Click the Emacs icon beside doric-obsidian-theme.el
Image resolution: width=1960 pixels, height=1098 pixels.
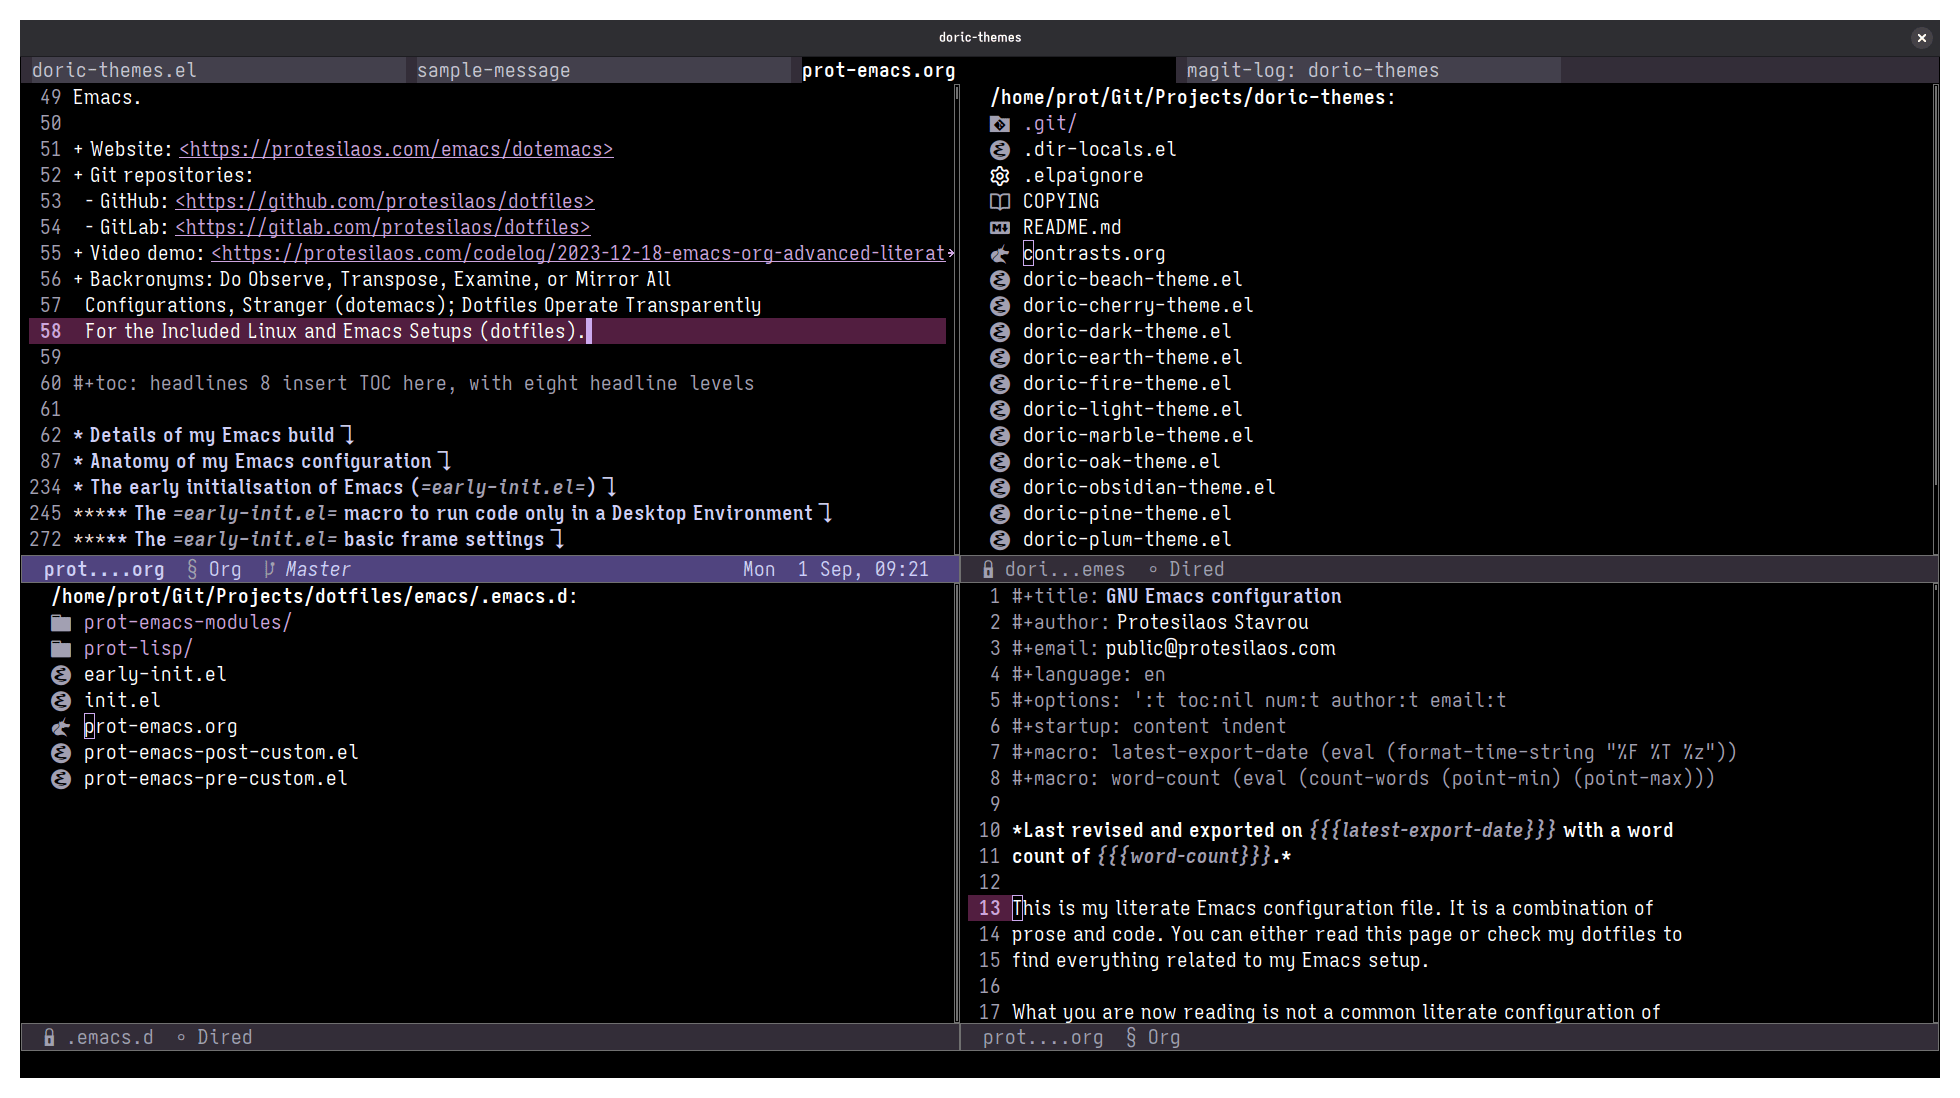click(x=999, y=488)
